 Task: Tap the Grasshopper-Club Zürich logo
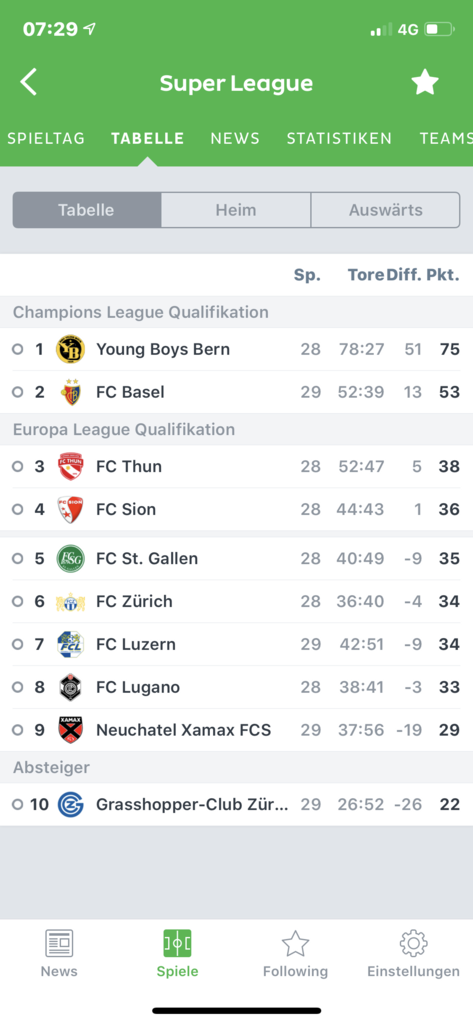click(71, 805)
